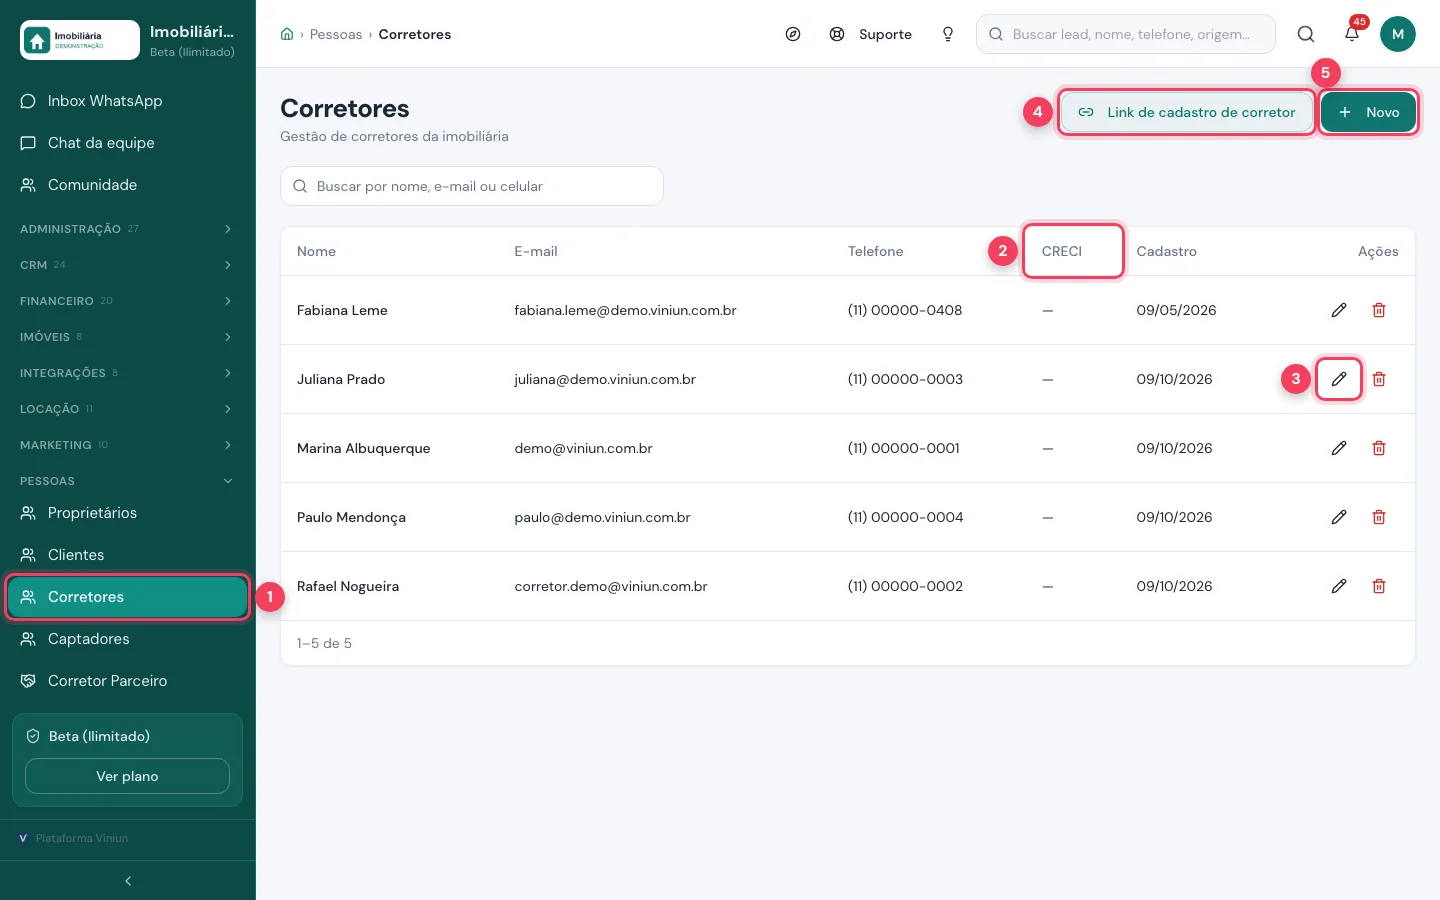Open the Proprietários page
The width and height of the screenshot is (1440, 900).
click(128, 513)
